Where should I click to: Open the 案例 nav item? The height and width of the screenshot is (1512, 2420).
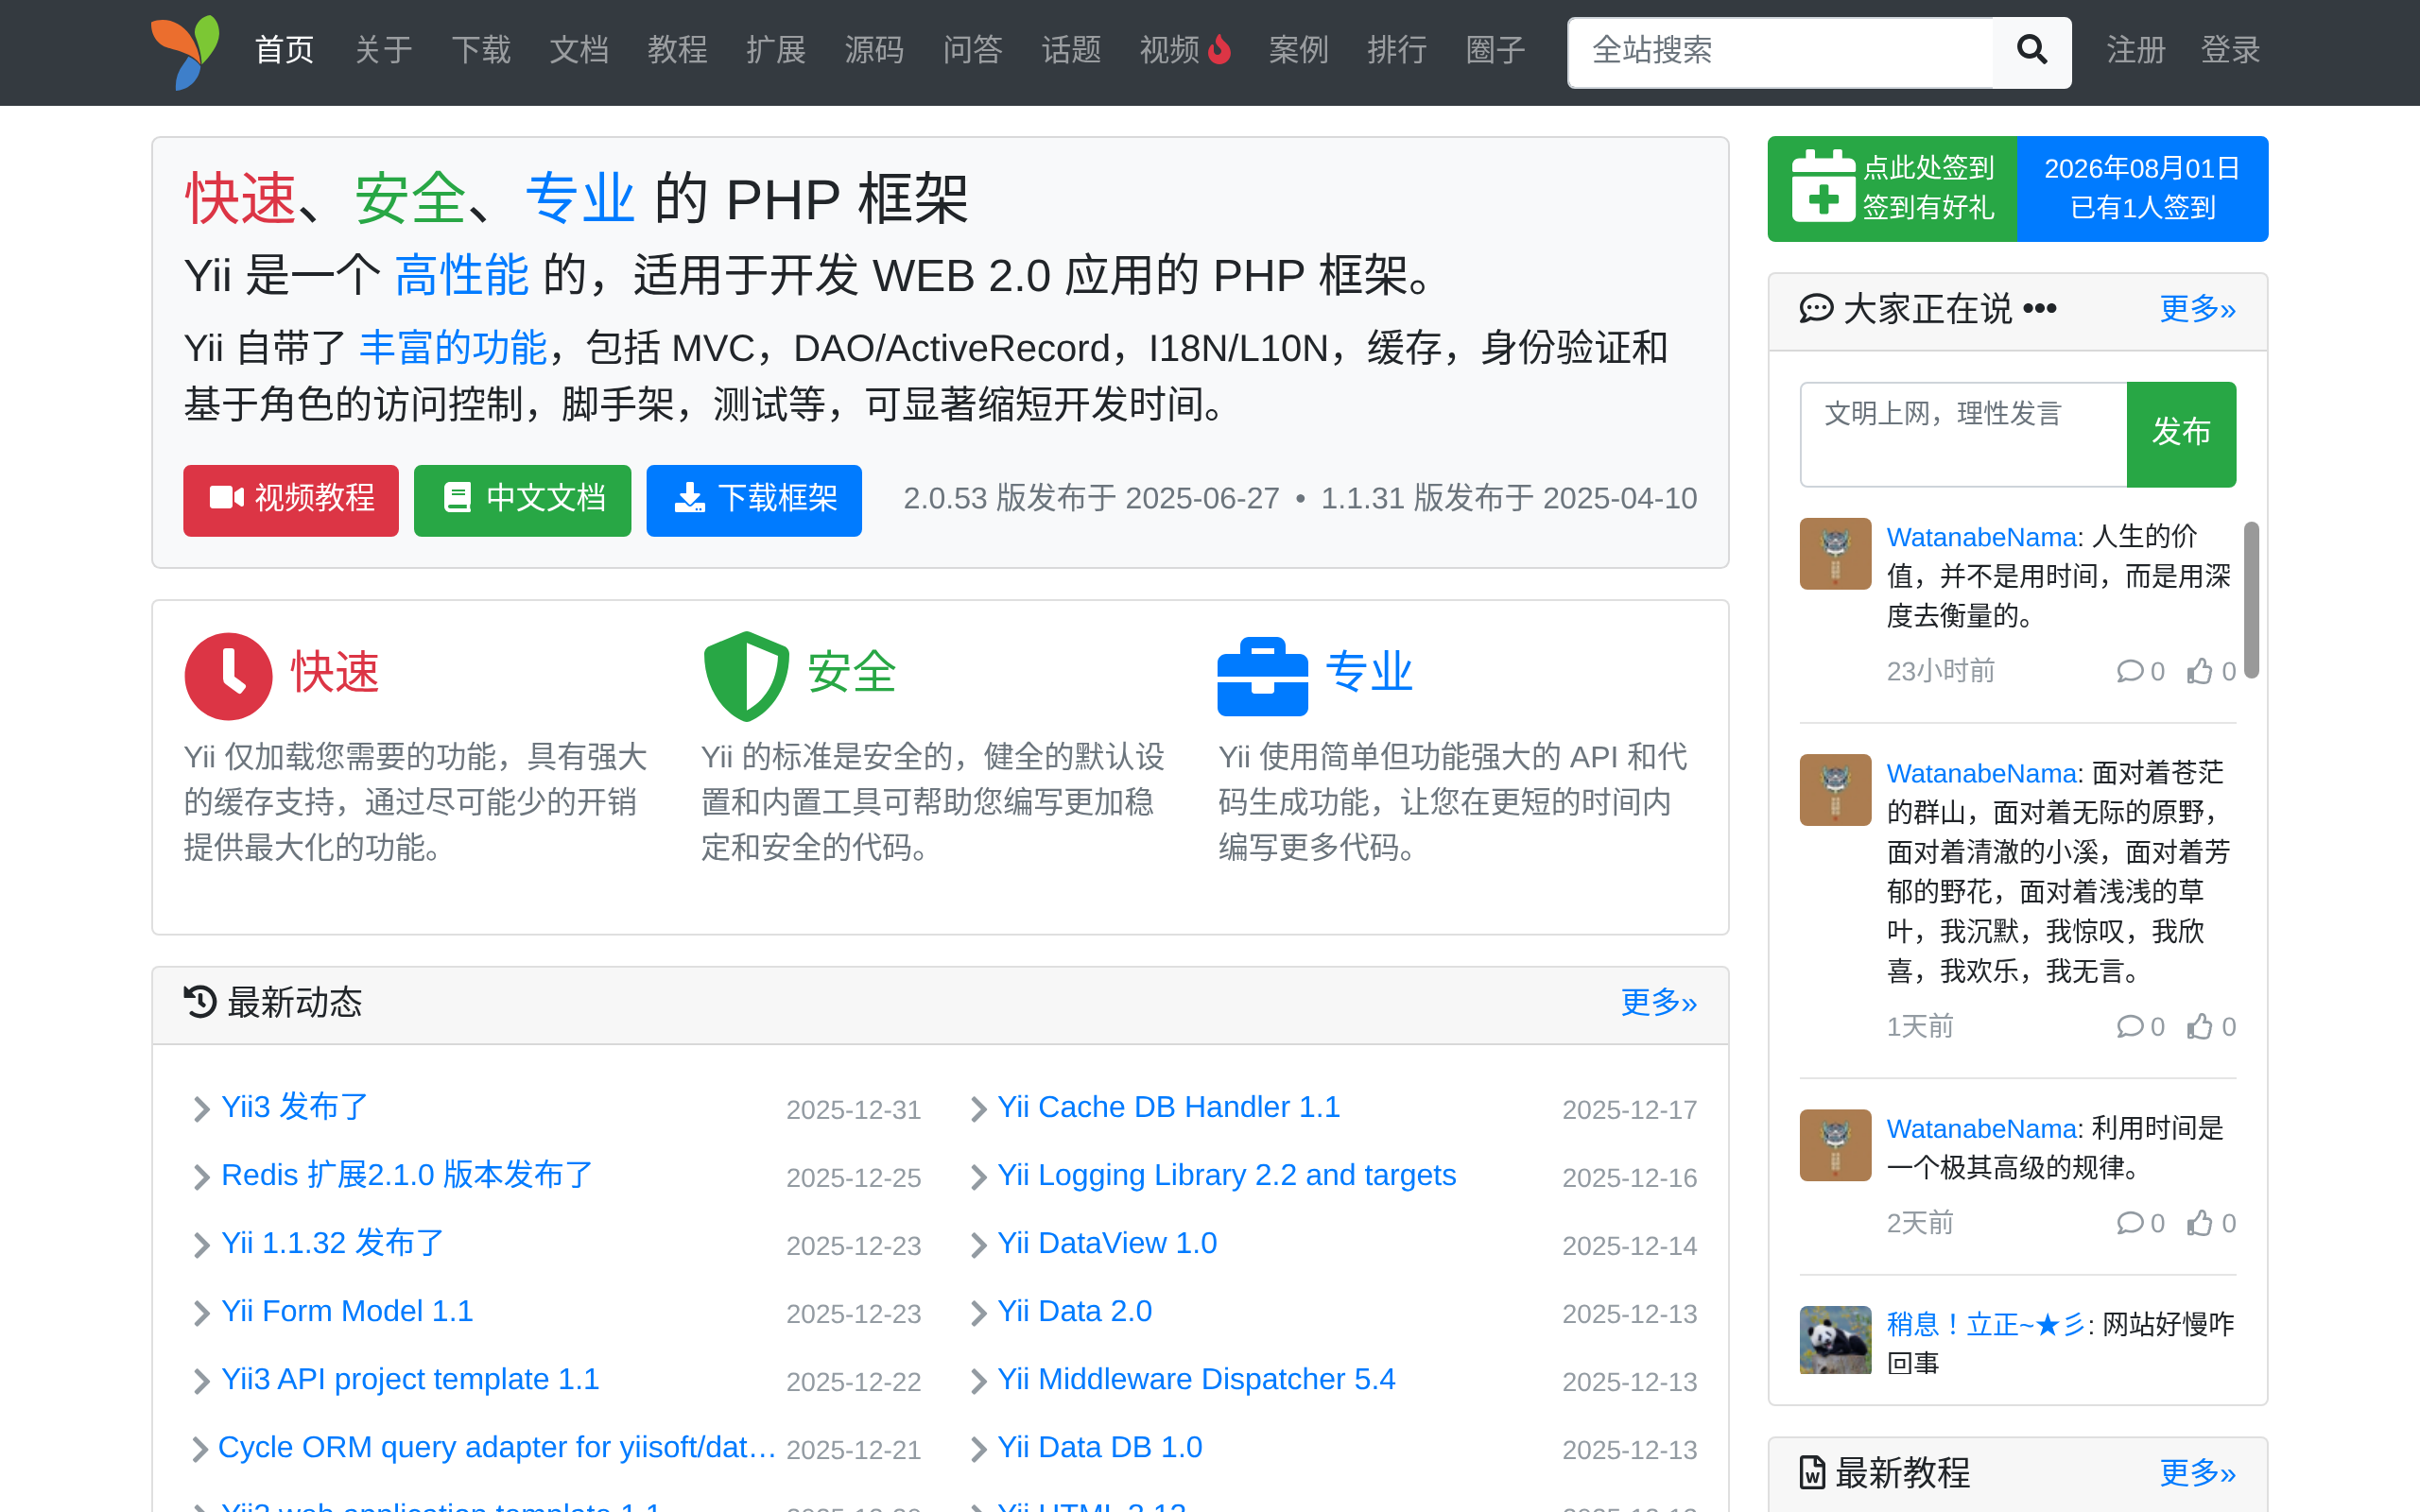1298,50
